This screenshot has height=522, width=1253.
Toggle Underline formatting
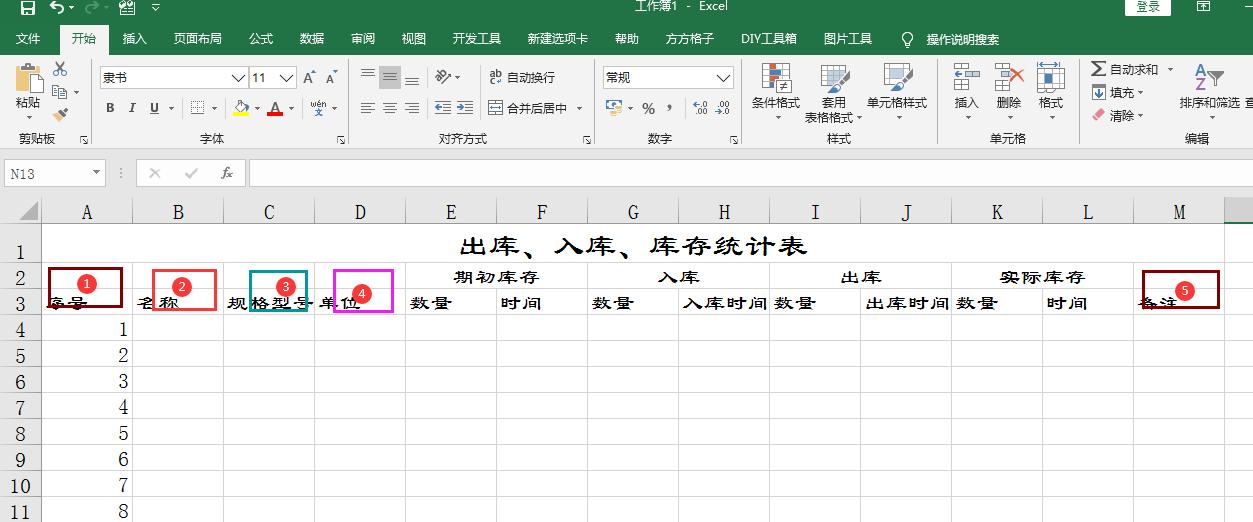click(x=154, y=108)
